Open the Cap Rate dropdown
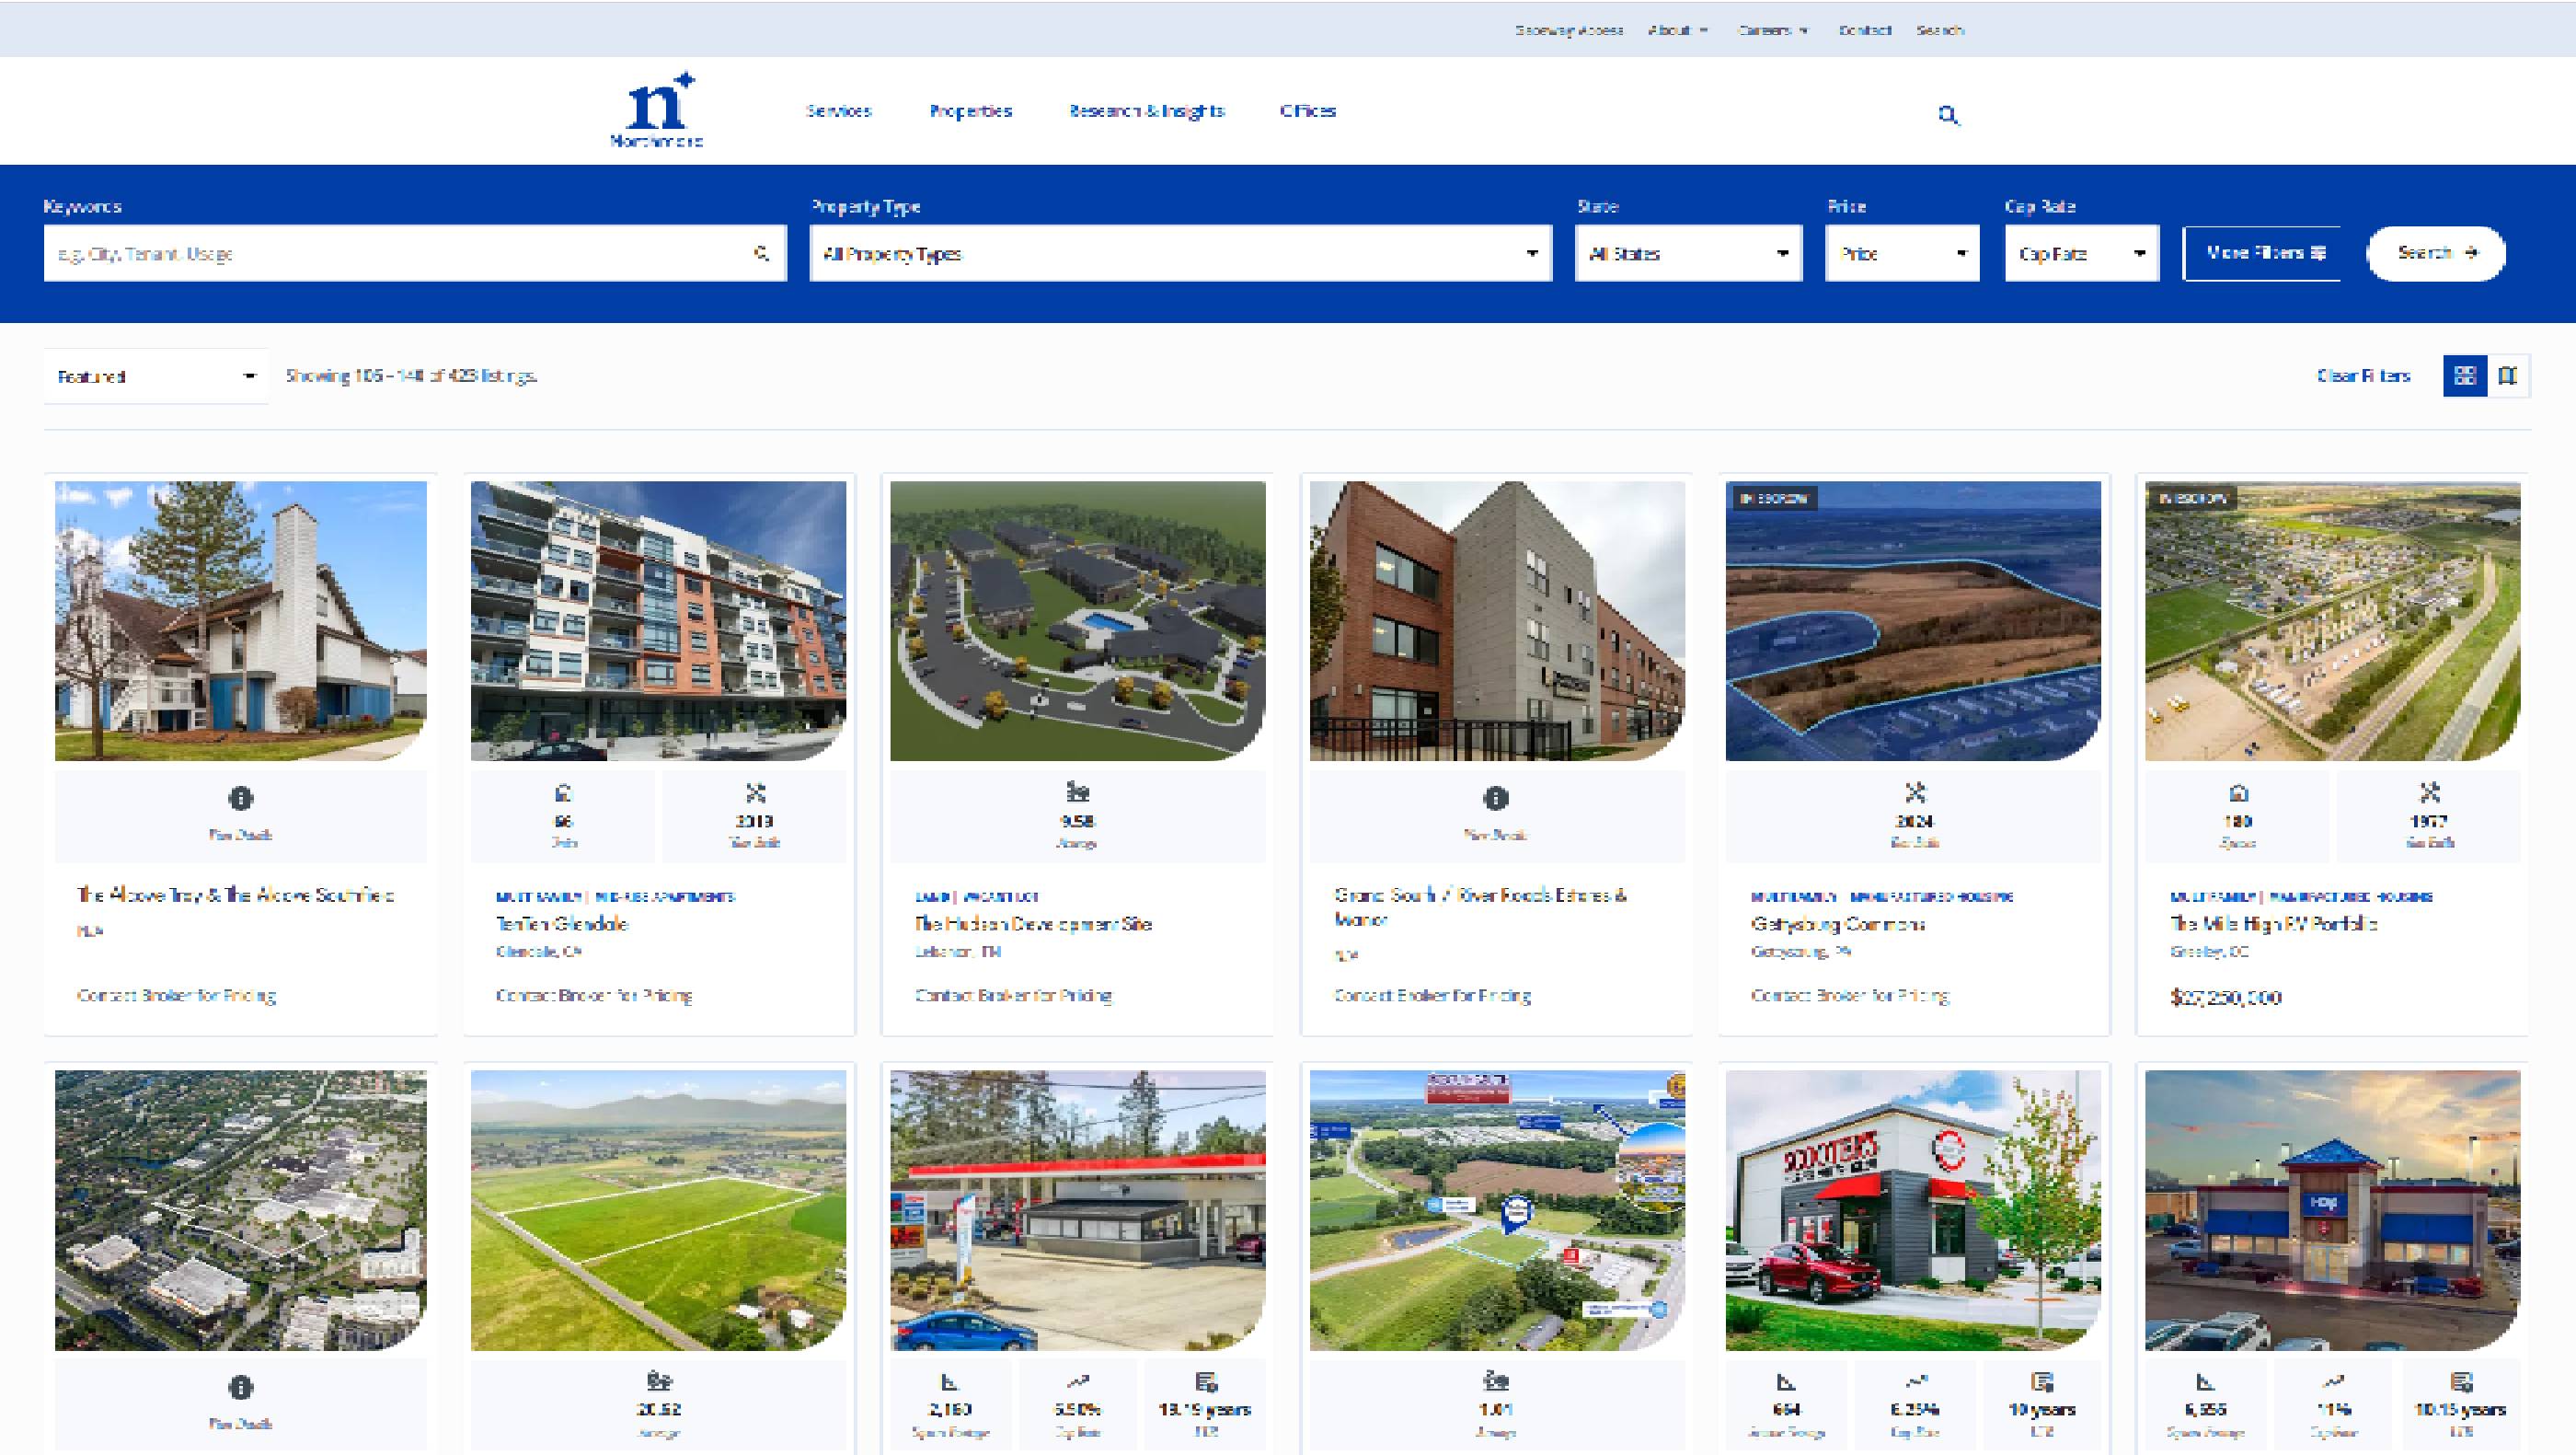The image size is (2576, 1455). pyautogui.click(x=2082, y=253)
